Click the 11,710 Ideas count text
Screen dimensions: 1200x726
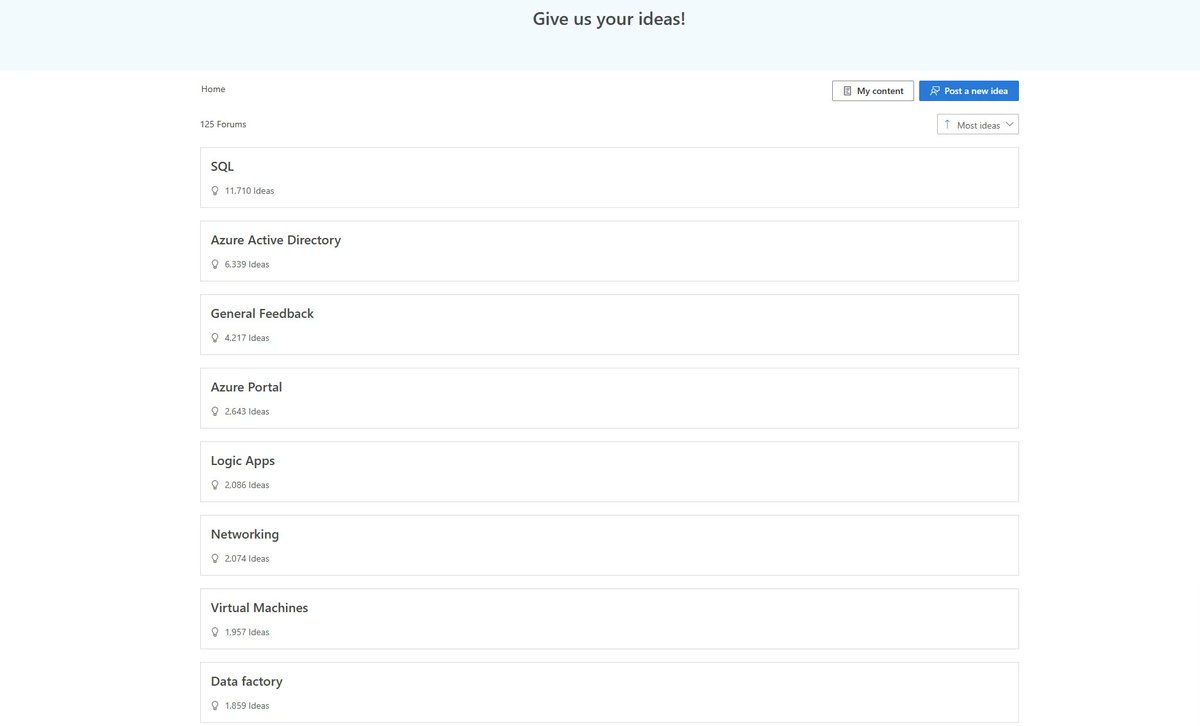[x=249, y=191]
